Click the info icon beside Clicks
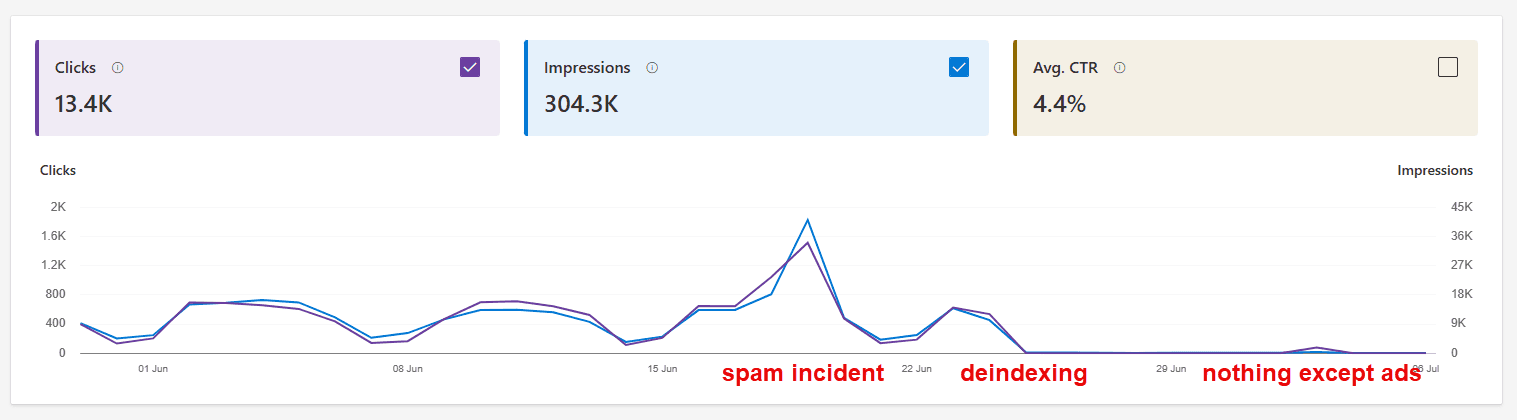Viewport: 1517px width, 420px height. click(x=117, y=68)
